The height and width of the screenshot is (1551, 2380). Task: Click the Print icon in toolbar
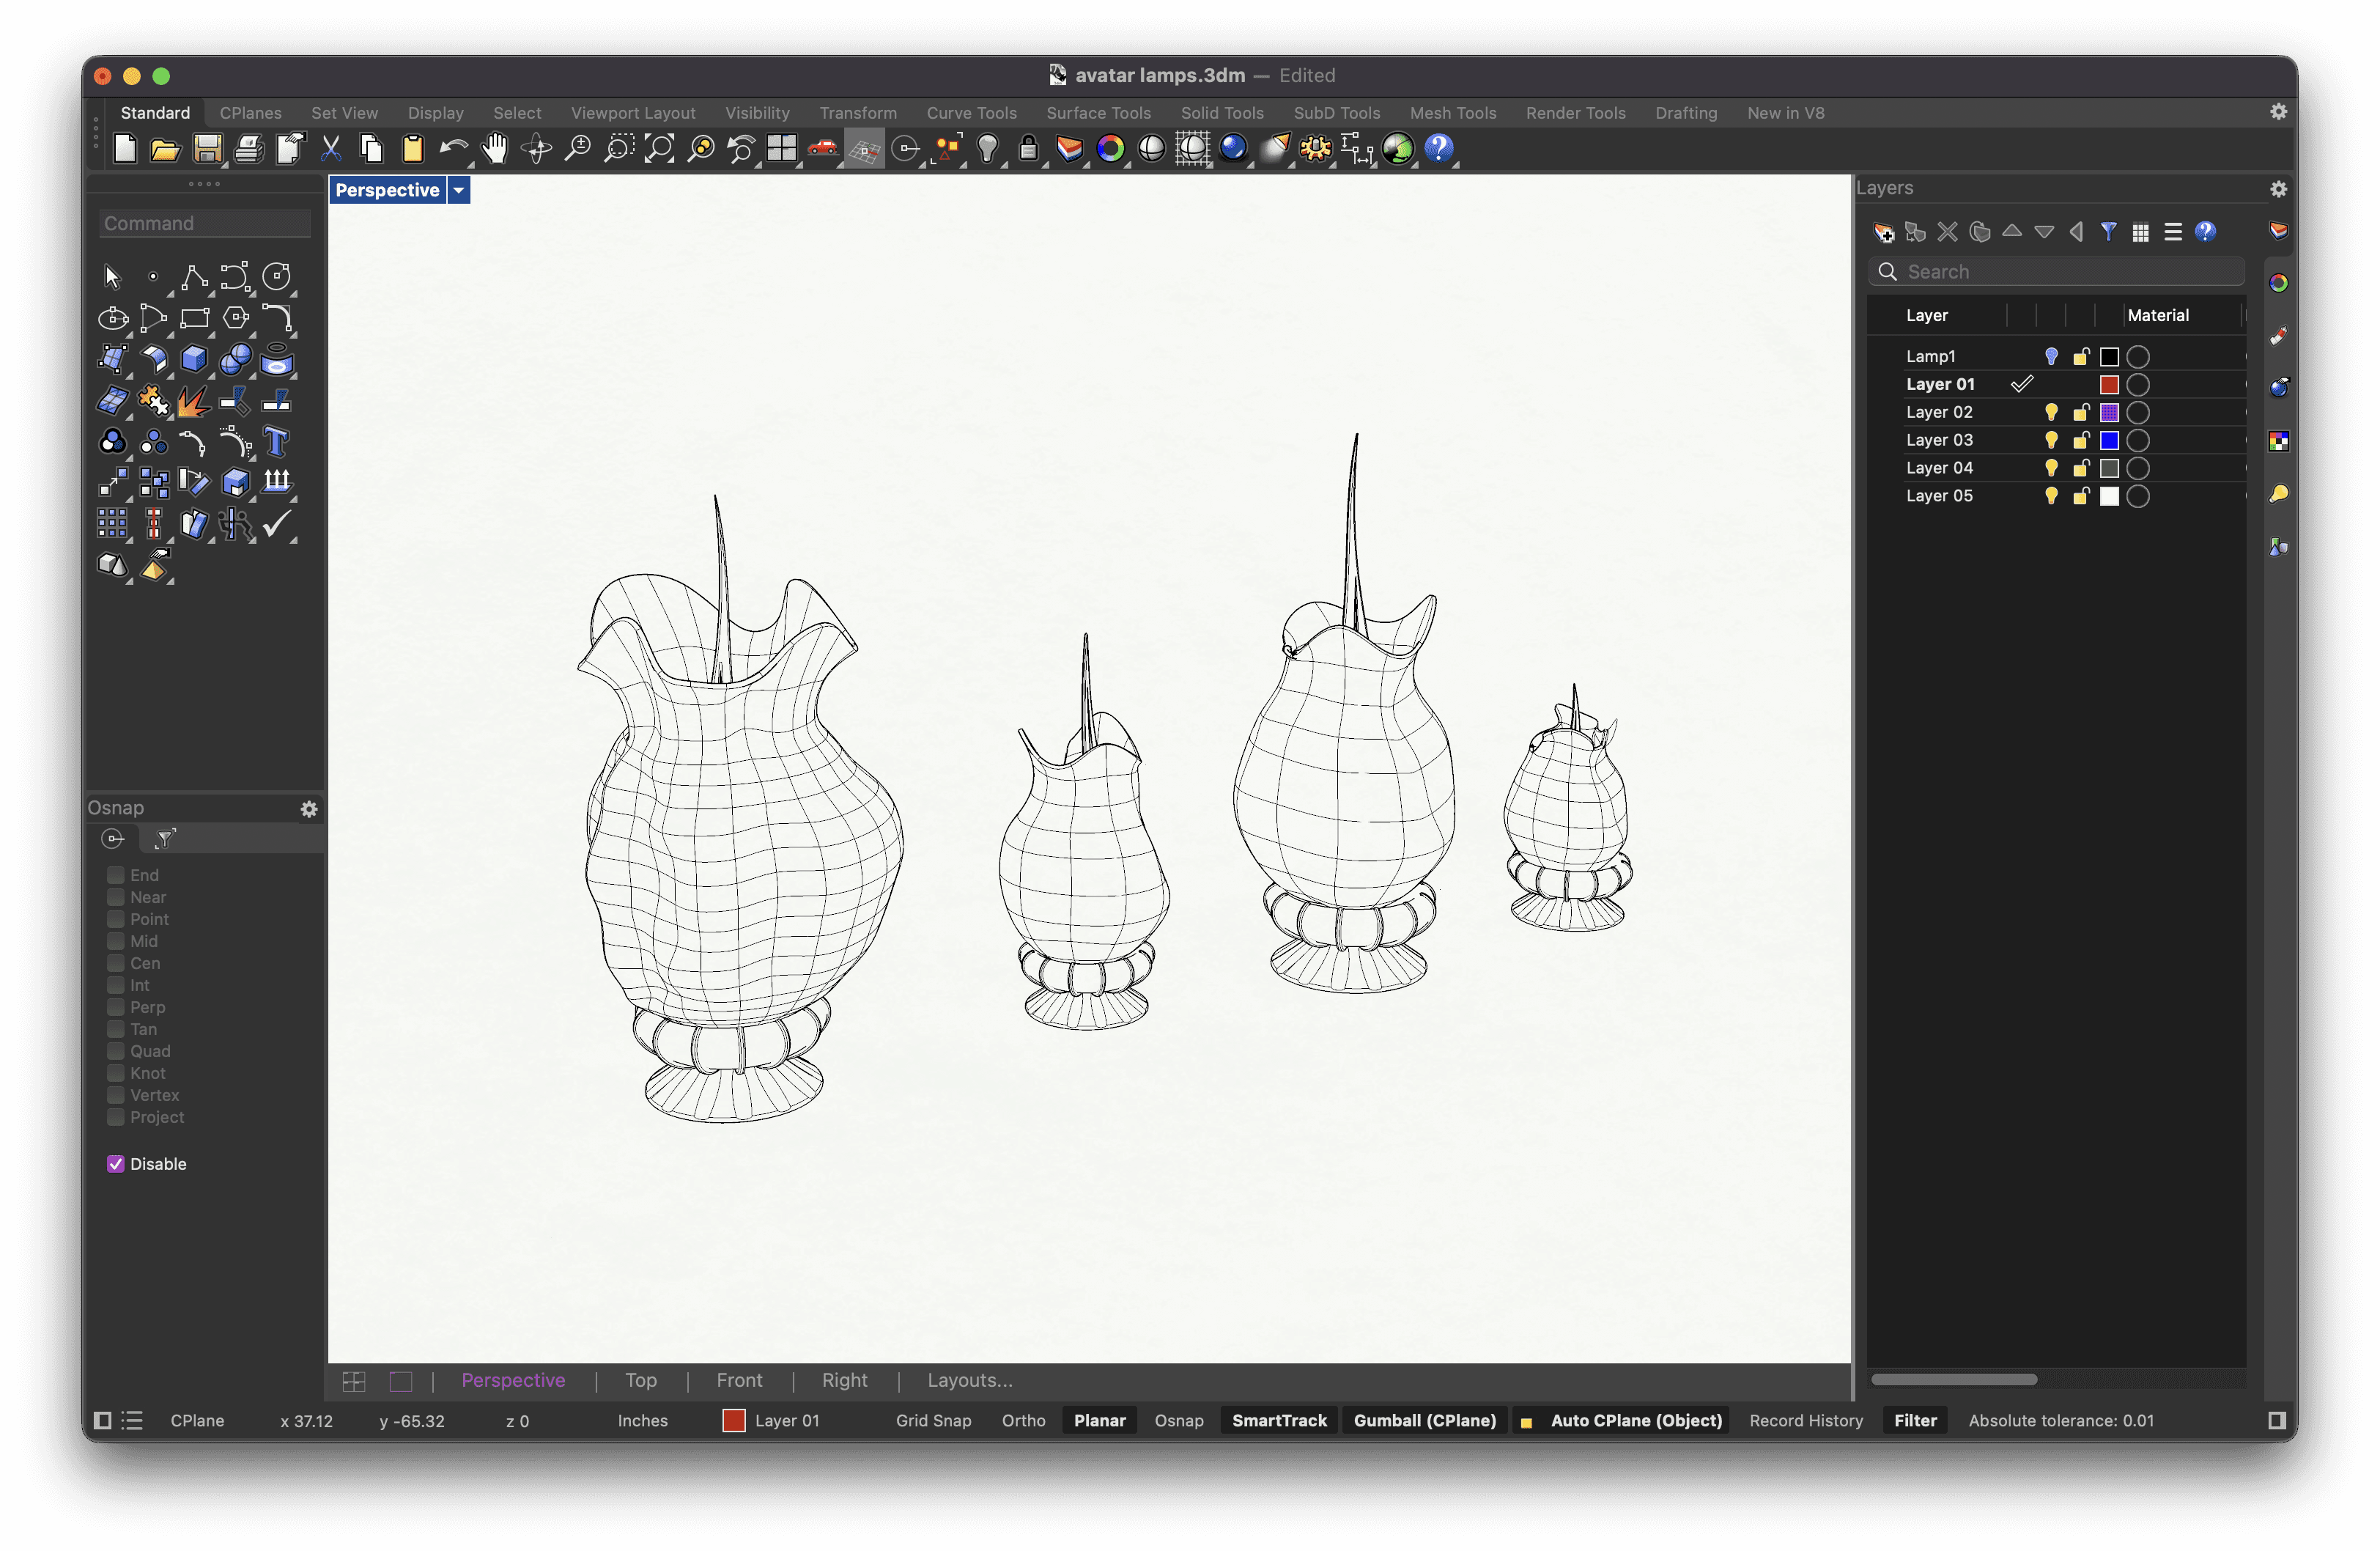[248, 149]
